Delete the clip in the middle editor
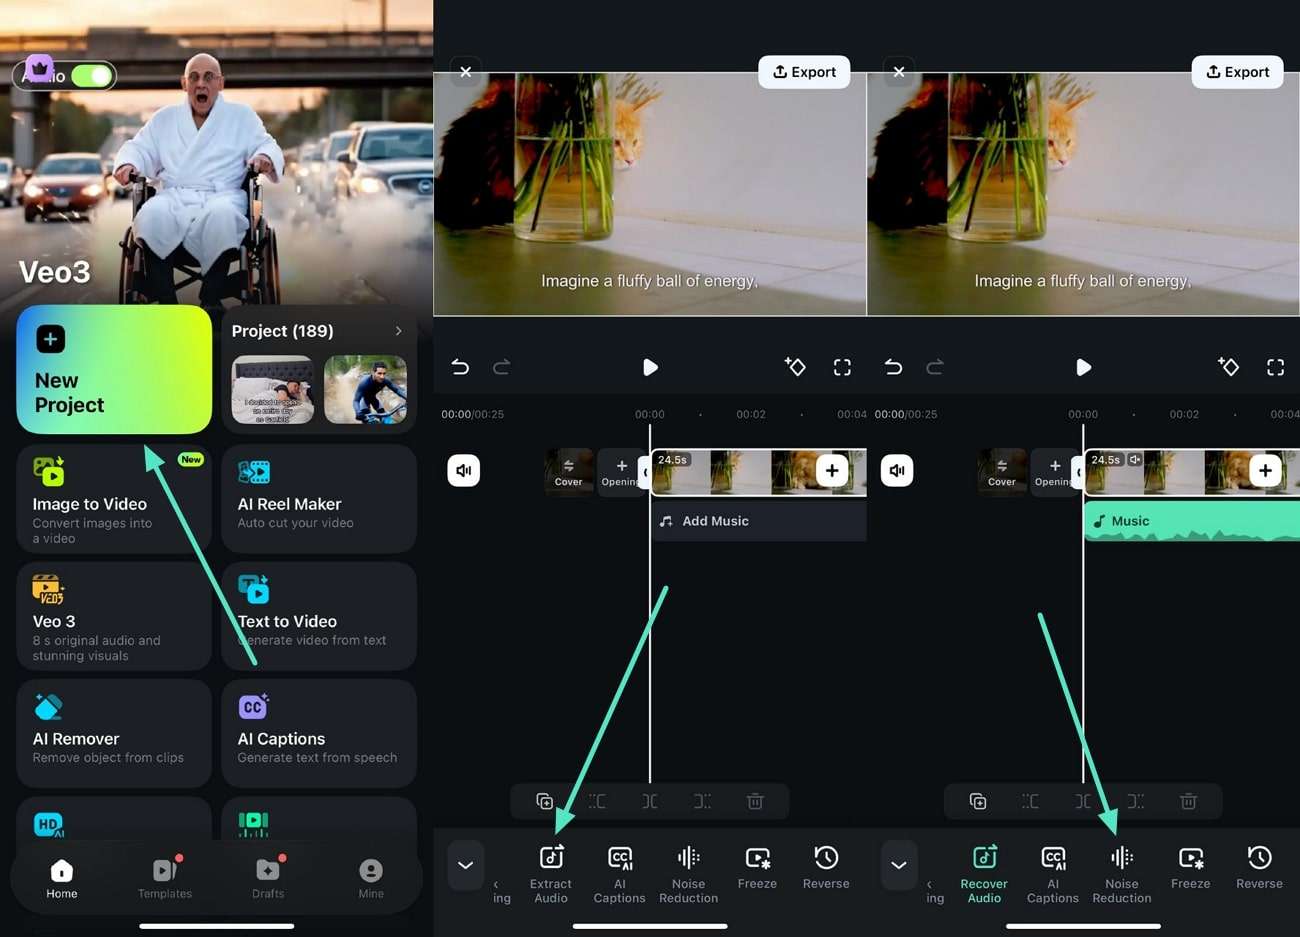The width and height of the screenshot is (1300, 937). click(x=755, y=801)
